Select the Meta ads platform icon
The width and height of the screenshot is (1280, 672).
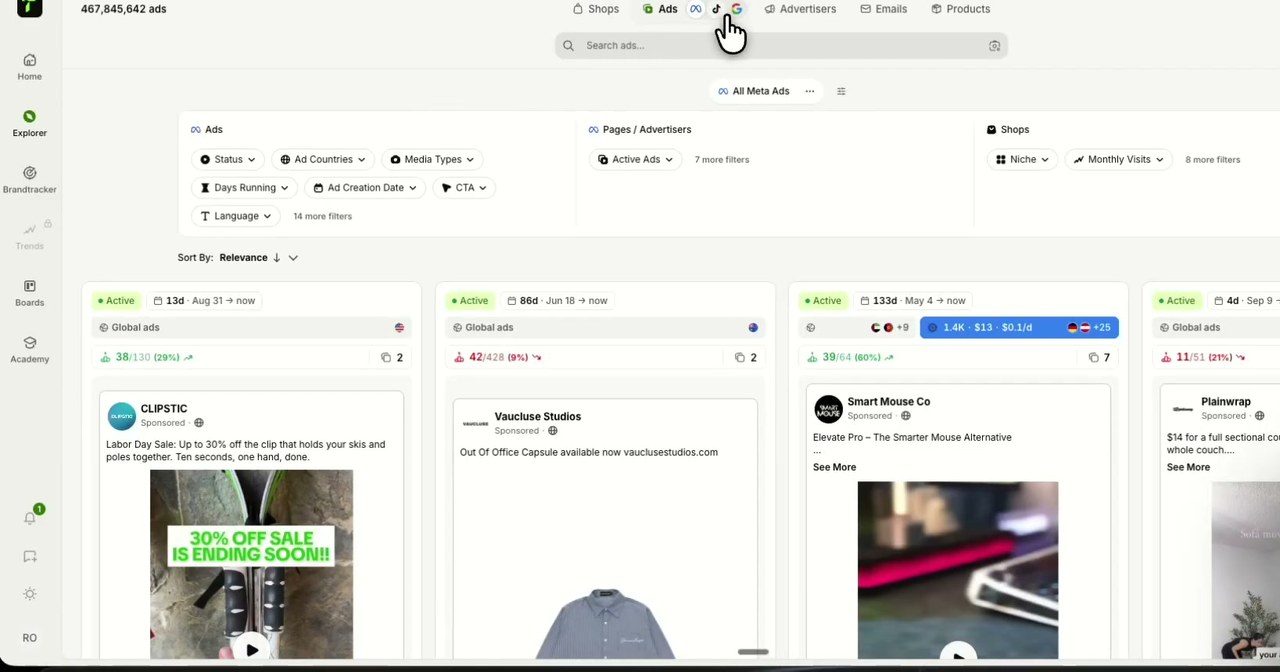tap(696, 9)
